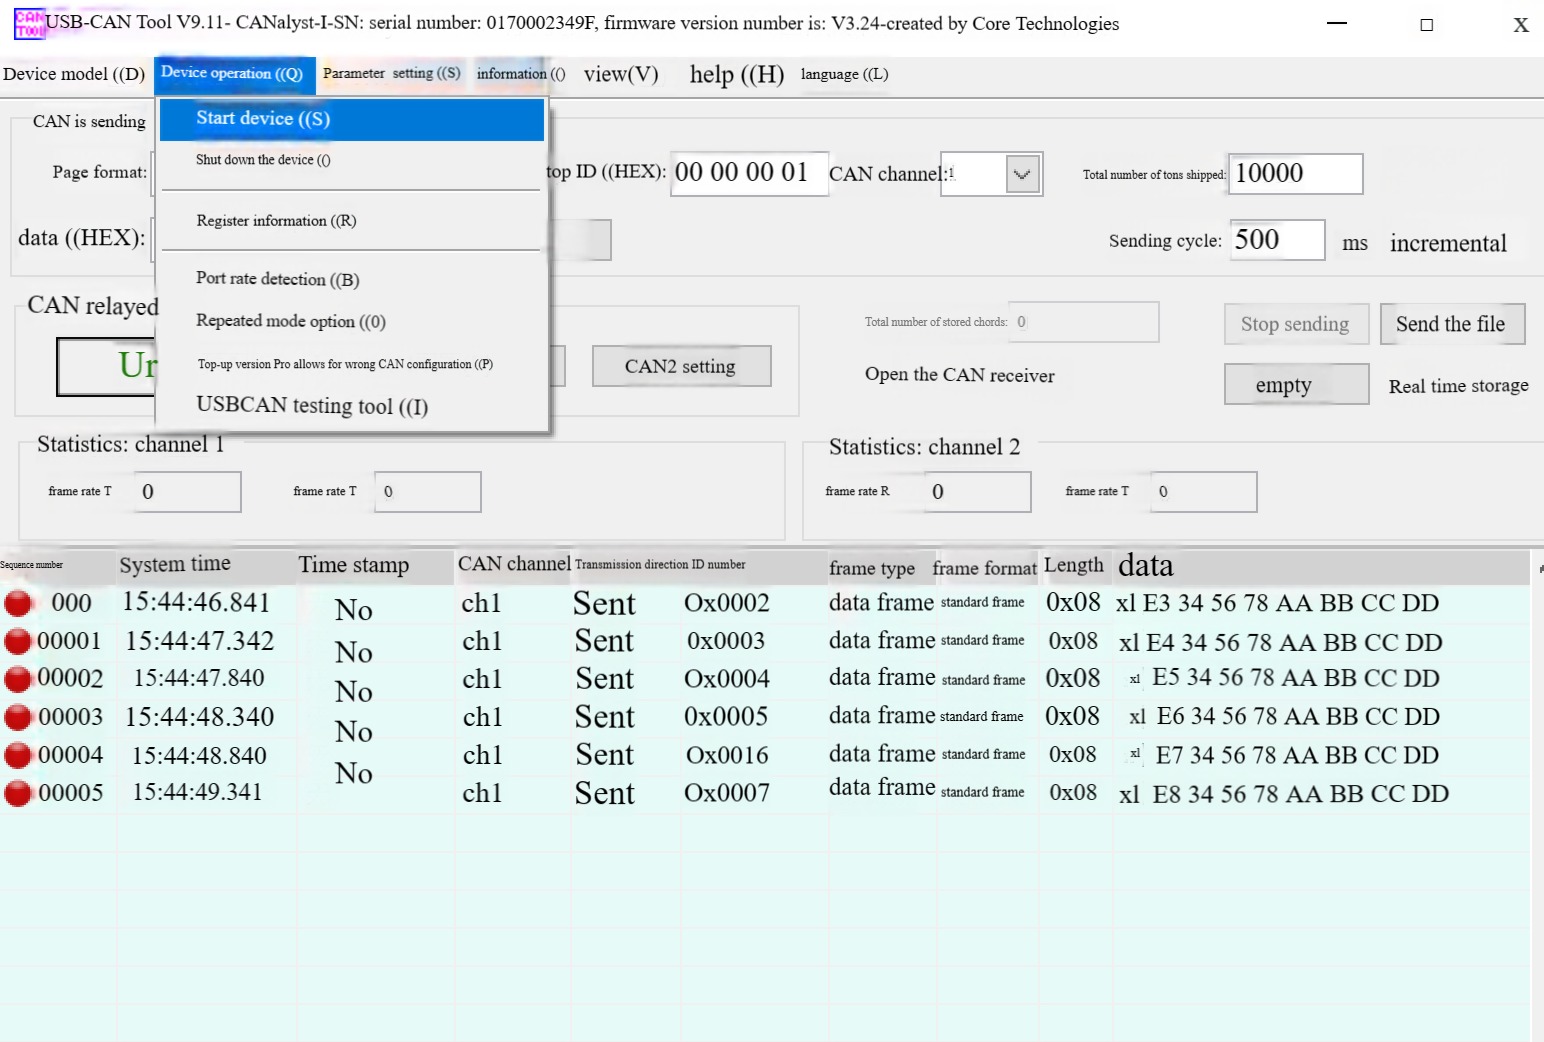The height and width of the screenshot is (1042, 1544).
Task: Click system time 15:44:46.841 cell
Action: (197, 602)
